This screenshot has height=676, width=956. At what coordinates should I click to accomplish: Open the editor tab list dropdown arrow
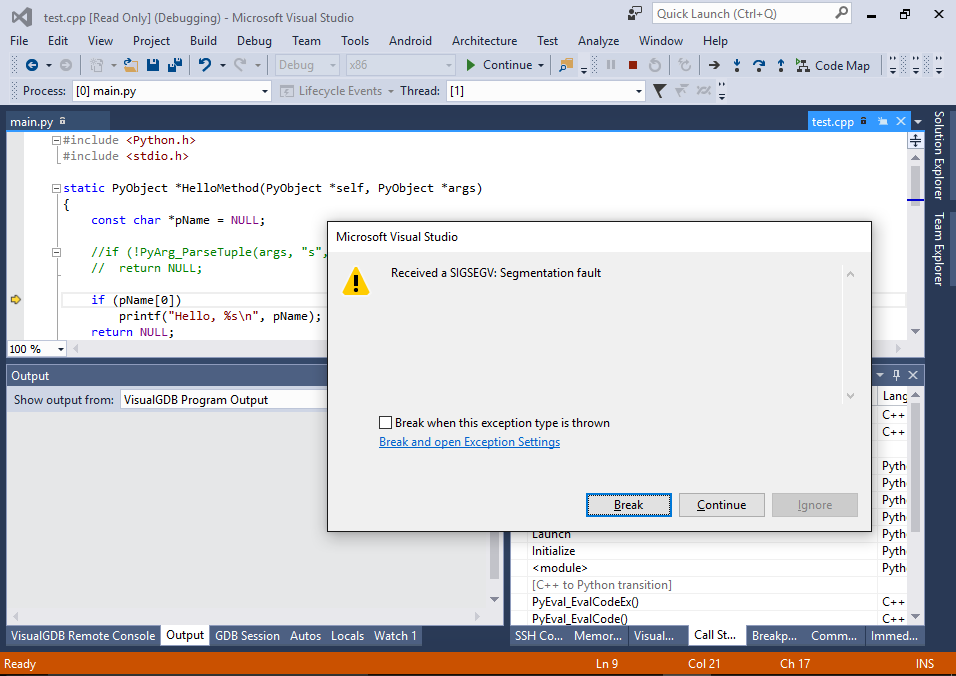pyautogui.click(x=918, y=122)
